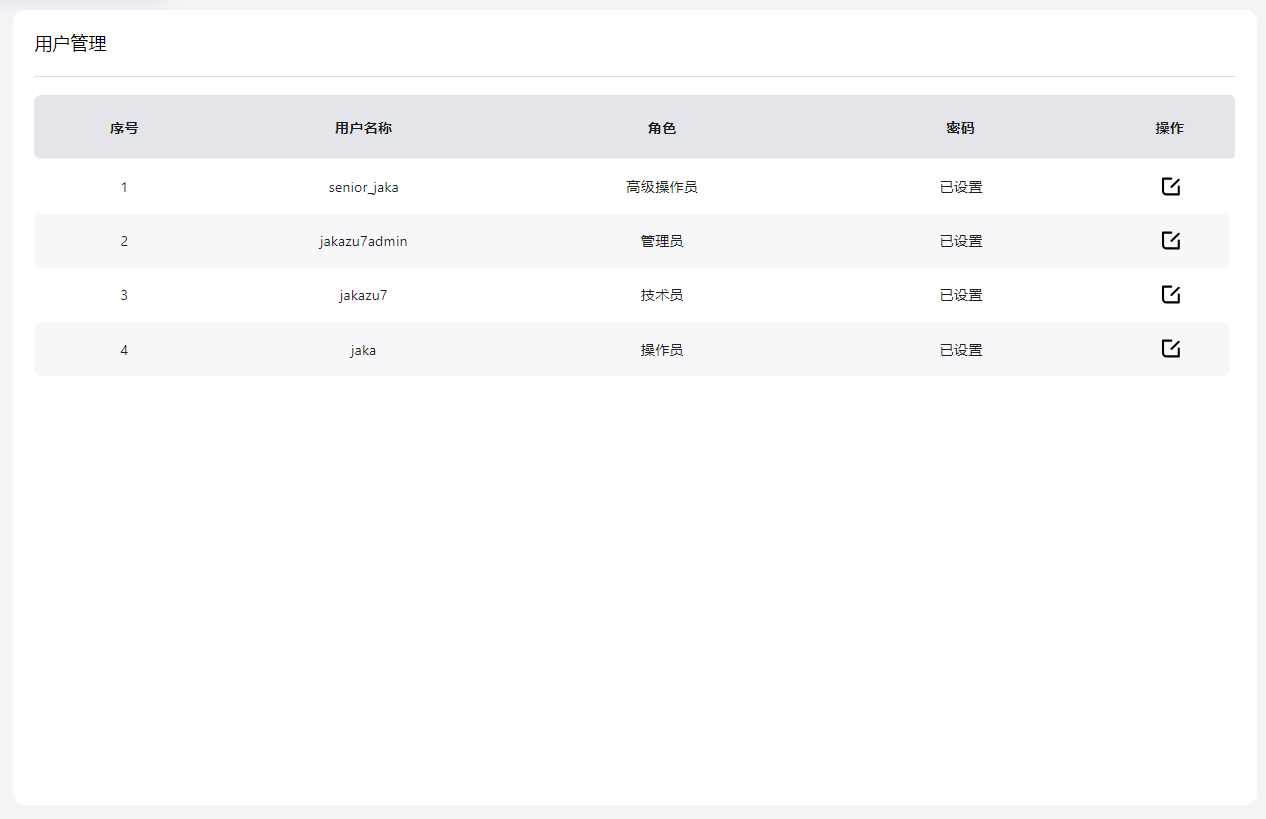Viewport: 1266px width, 819px height.
Task: Click the edit icon for senior_jaka
Action: (1170, 187)
